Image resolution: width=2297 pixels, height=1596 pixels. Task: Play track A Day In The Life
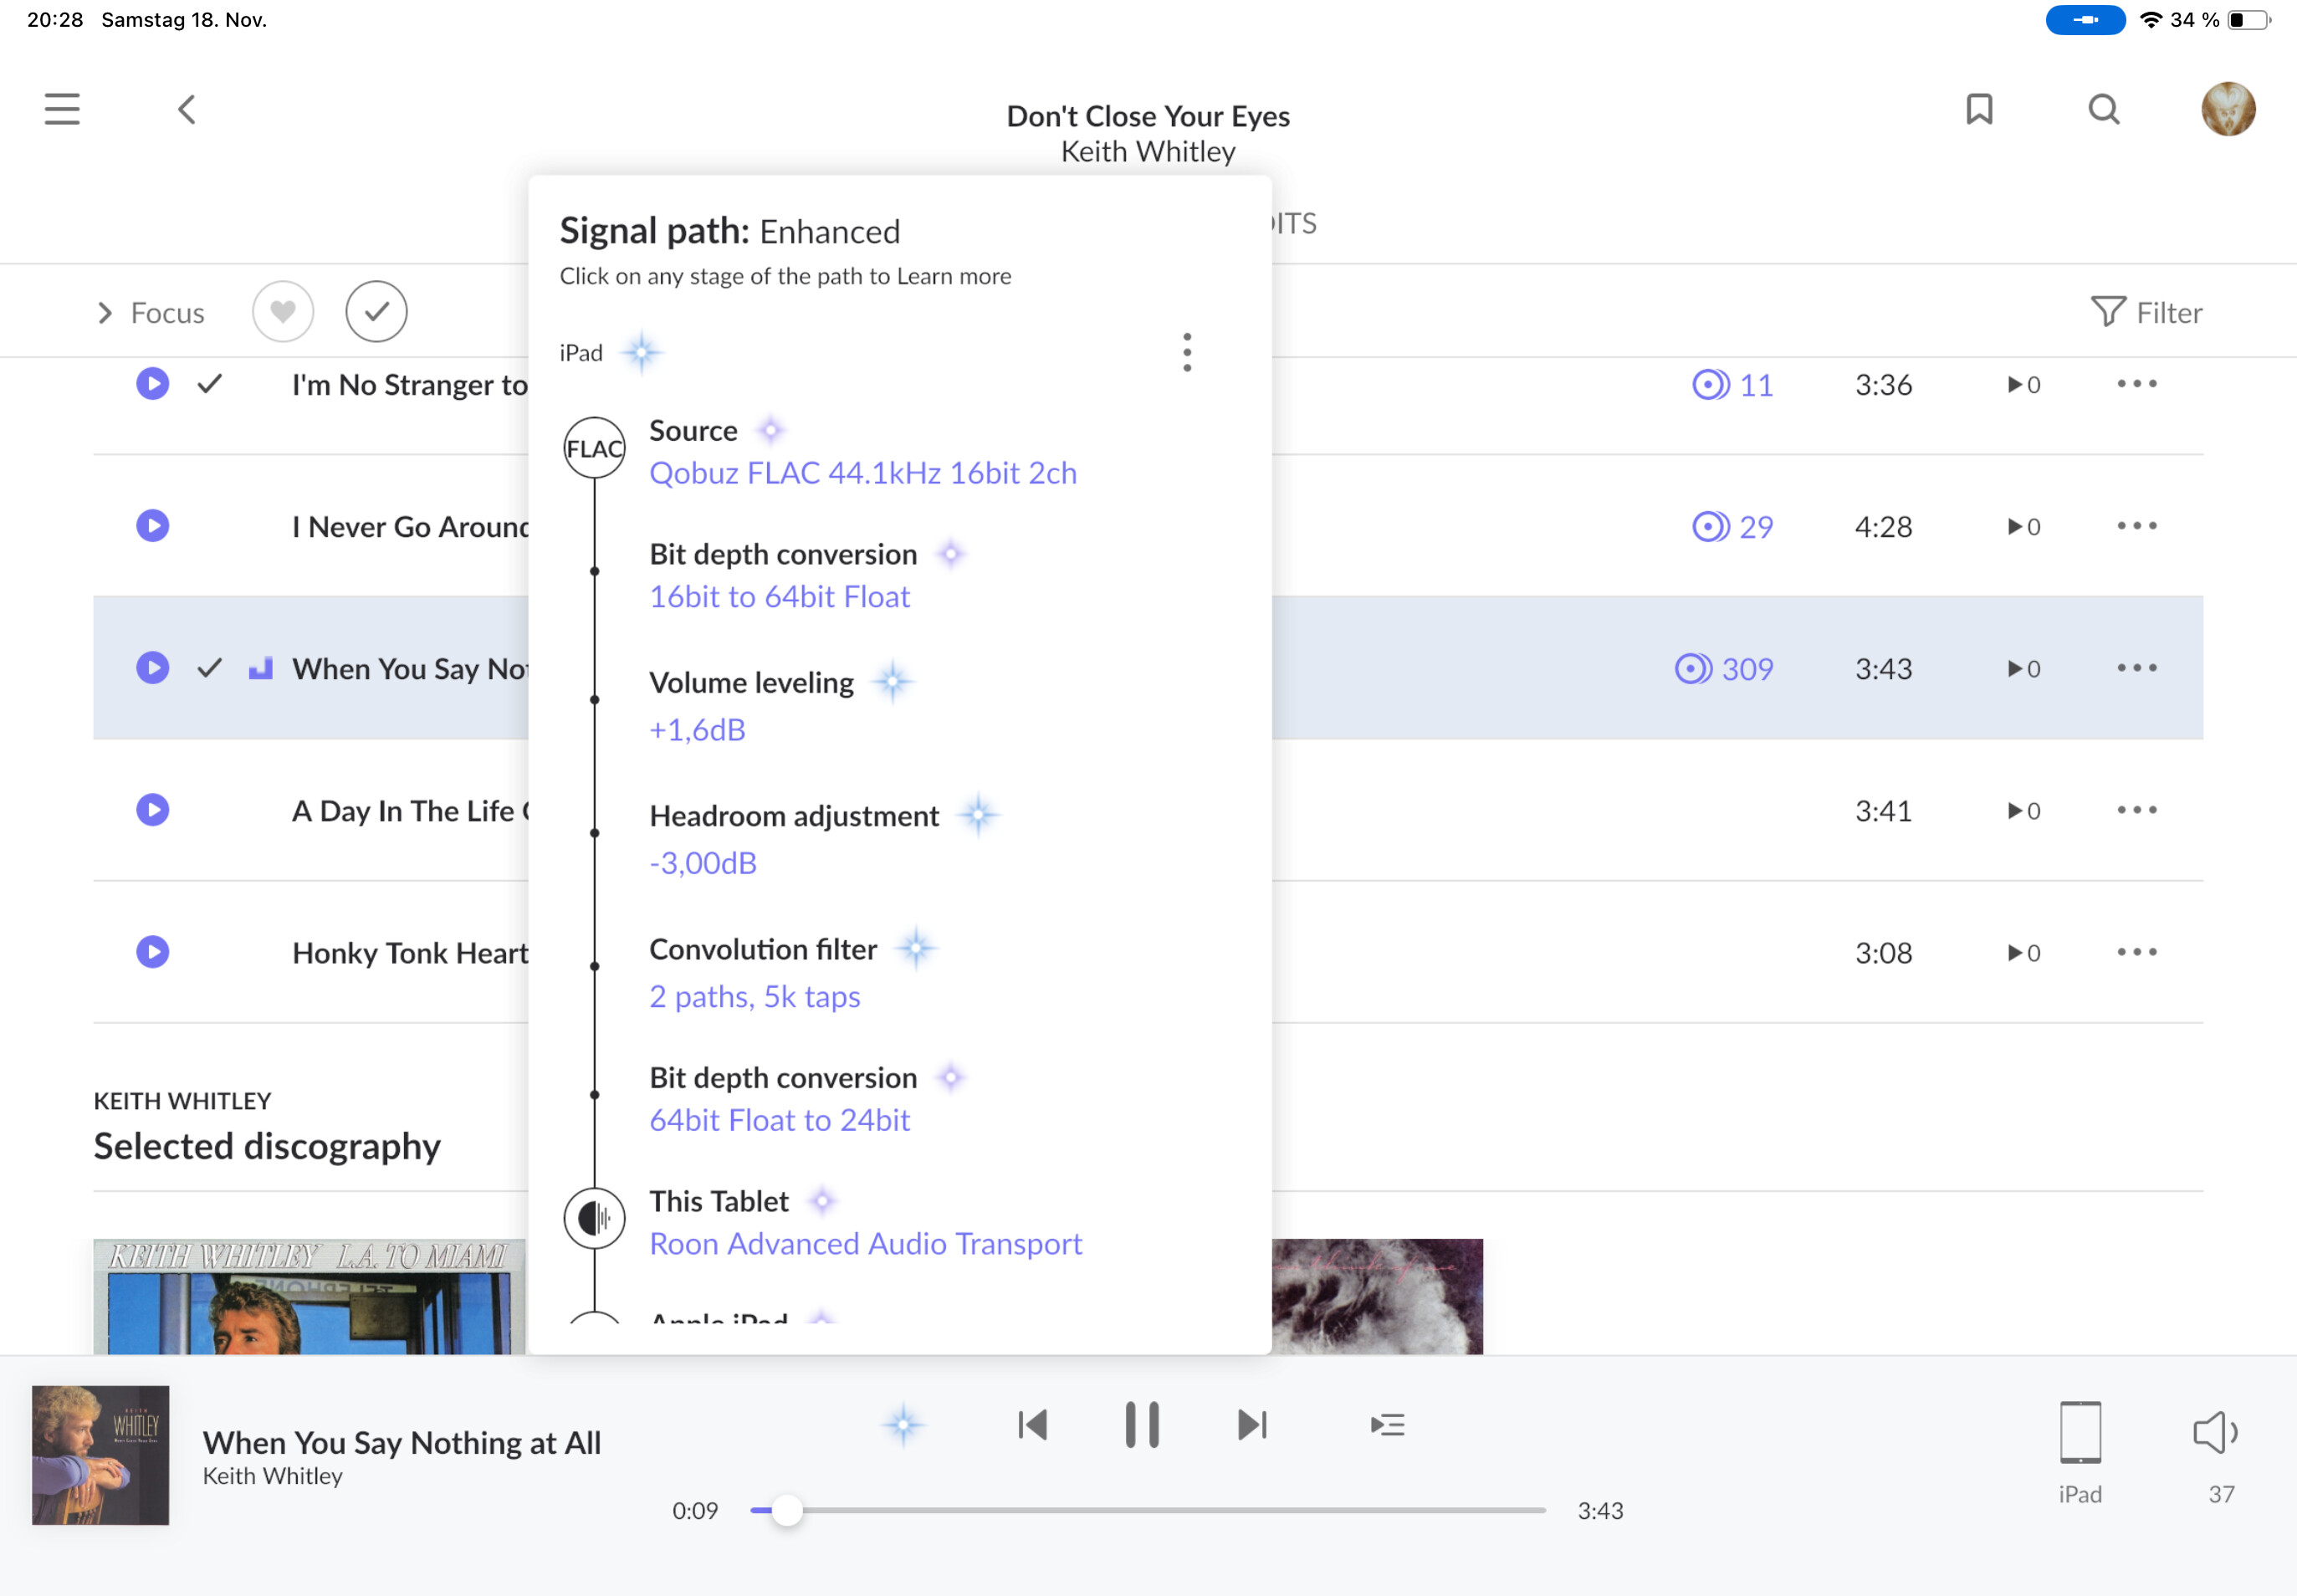point(152,810)
